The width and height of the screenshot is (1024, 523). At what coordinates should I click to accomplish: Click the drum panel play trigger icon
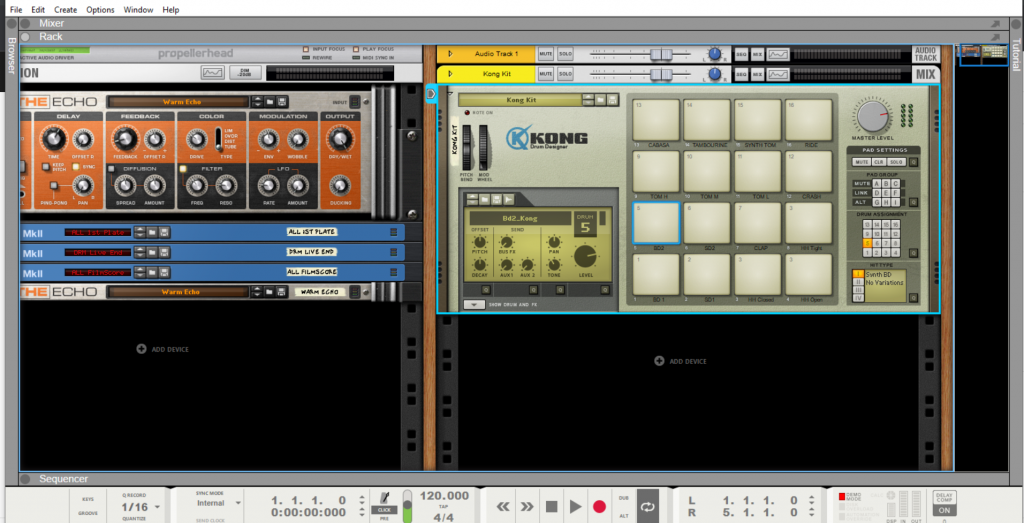pos(508,199)
